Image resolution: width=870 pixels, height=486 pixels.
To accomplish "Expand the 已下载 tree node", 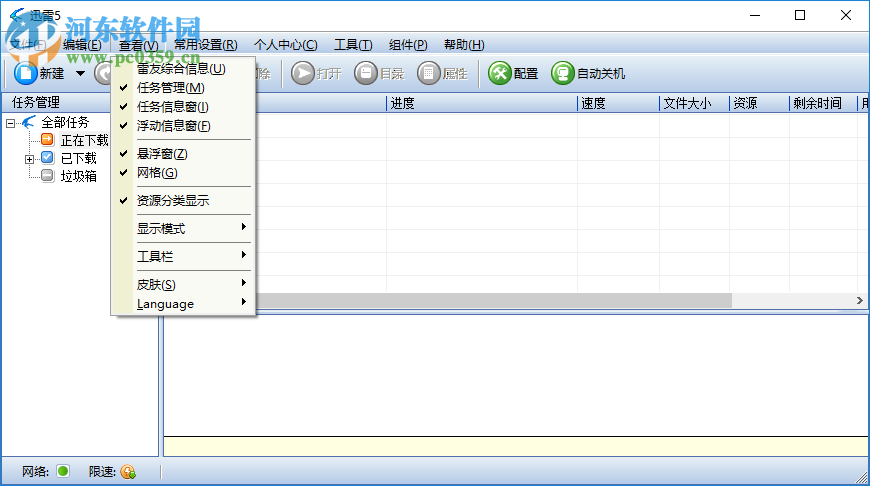I will tap(29, 159).
